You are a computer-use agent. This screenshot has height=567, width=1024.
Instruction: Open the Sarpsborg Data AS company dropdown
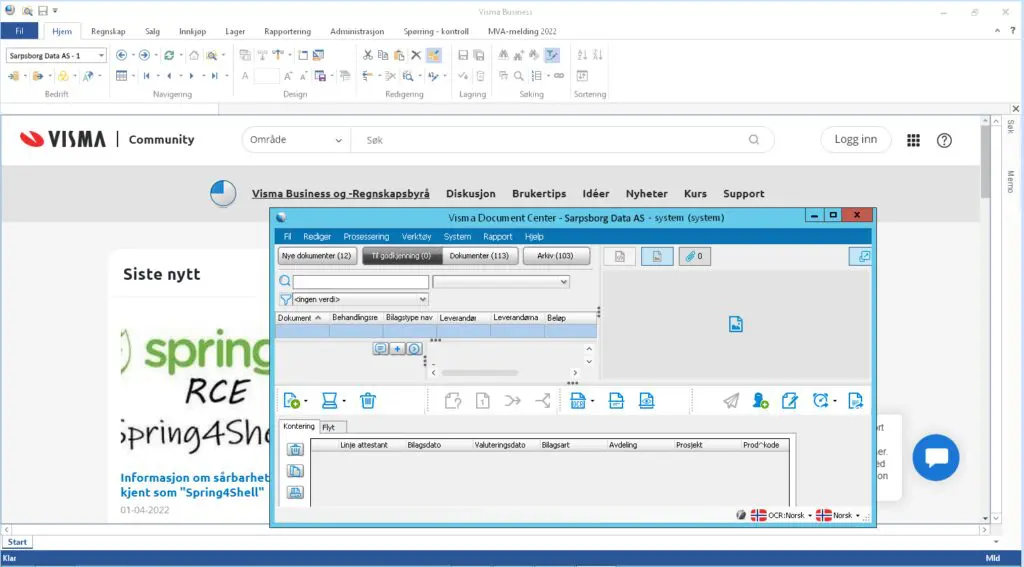click(57, 56)
